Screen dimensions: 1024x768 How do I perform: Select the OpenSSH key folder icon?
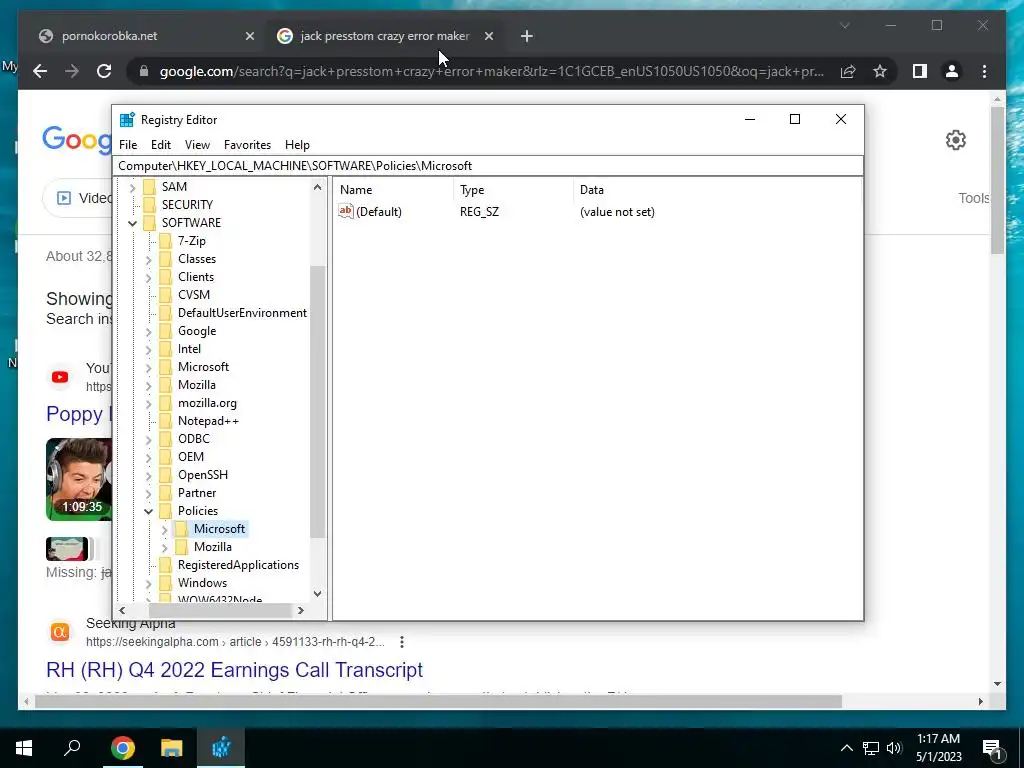[166, 475]
